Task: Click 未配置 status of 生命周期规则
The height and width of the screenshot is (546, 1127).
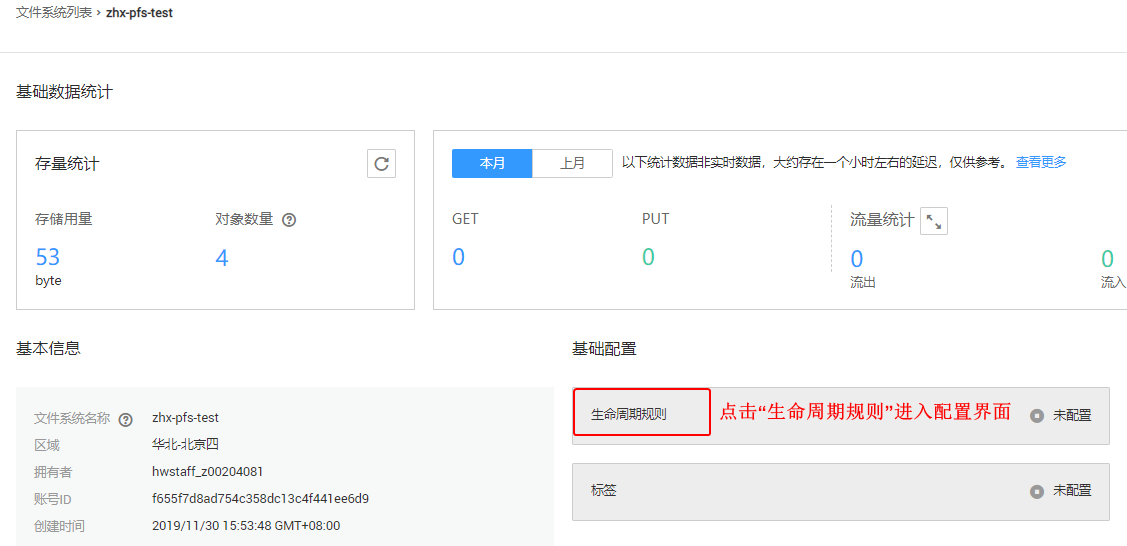Action: point(1072,415)
